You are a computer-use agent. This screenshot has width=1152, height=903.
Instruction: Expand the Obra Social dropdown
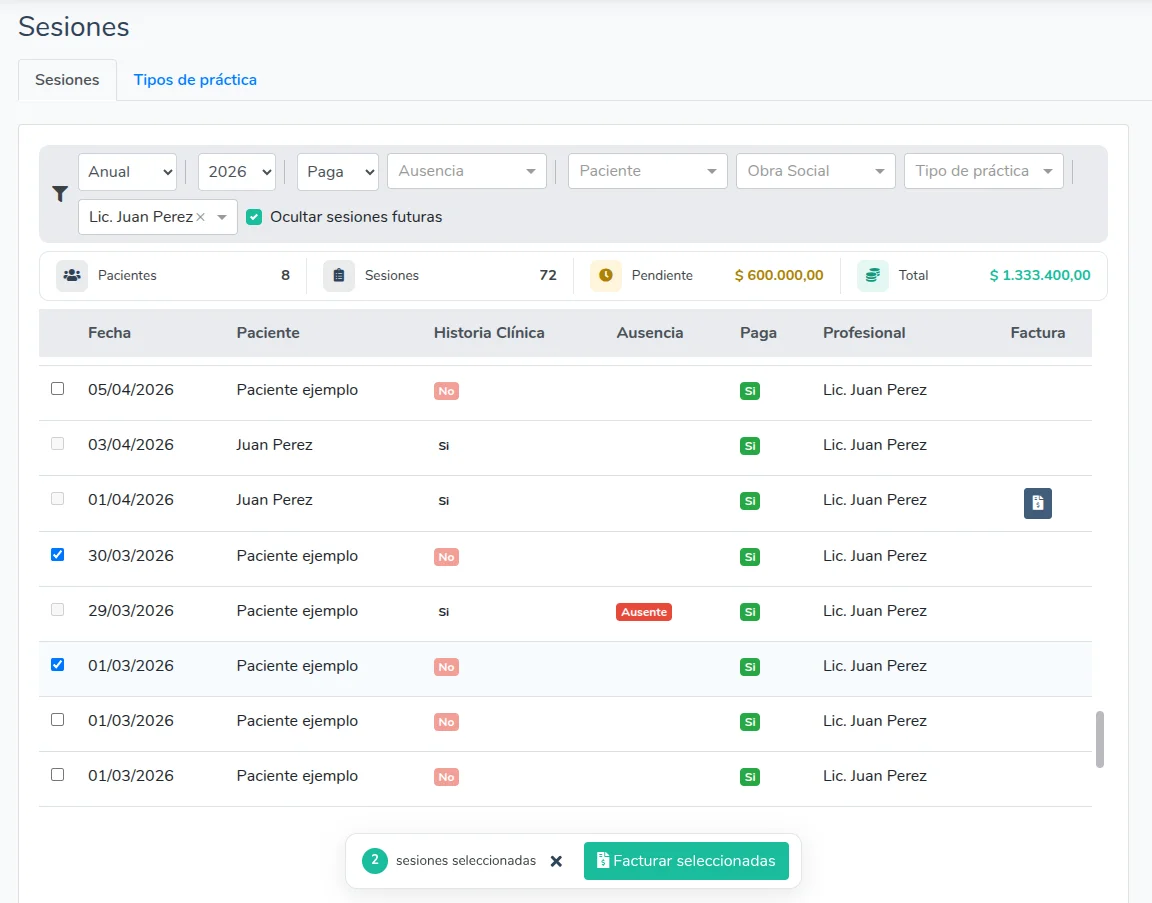click(x=816, y=171)
